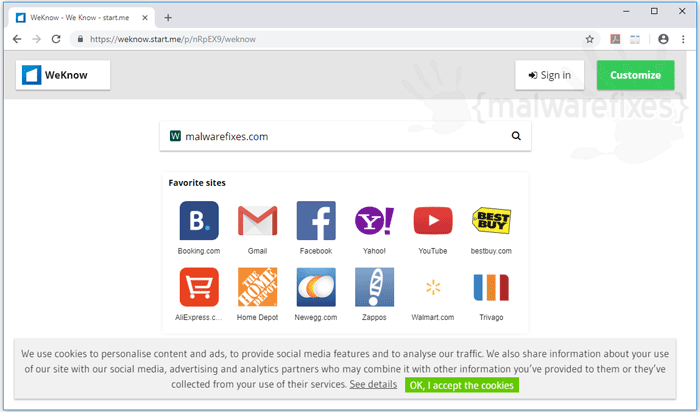Image resolution: width=700 pixels, height=412 pixels.
Task: Click the Sign in button
Action: (550, 75)
